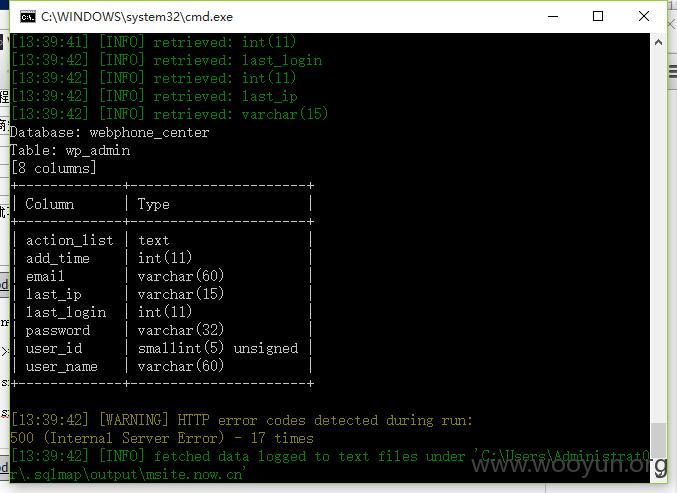Screen dimensions: 677x493
Task: Click the Type table header
Action: (153, 204)
